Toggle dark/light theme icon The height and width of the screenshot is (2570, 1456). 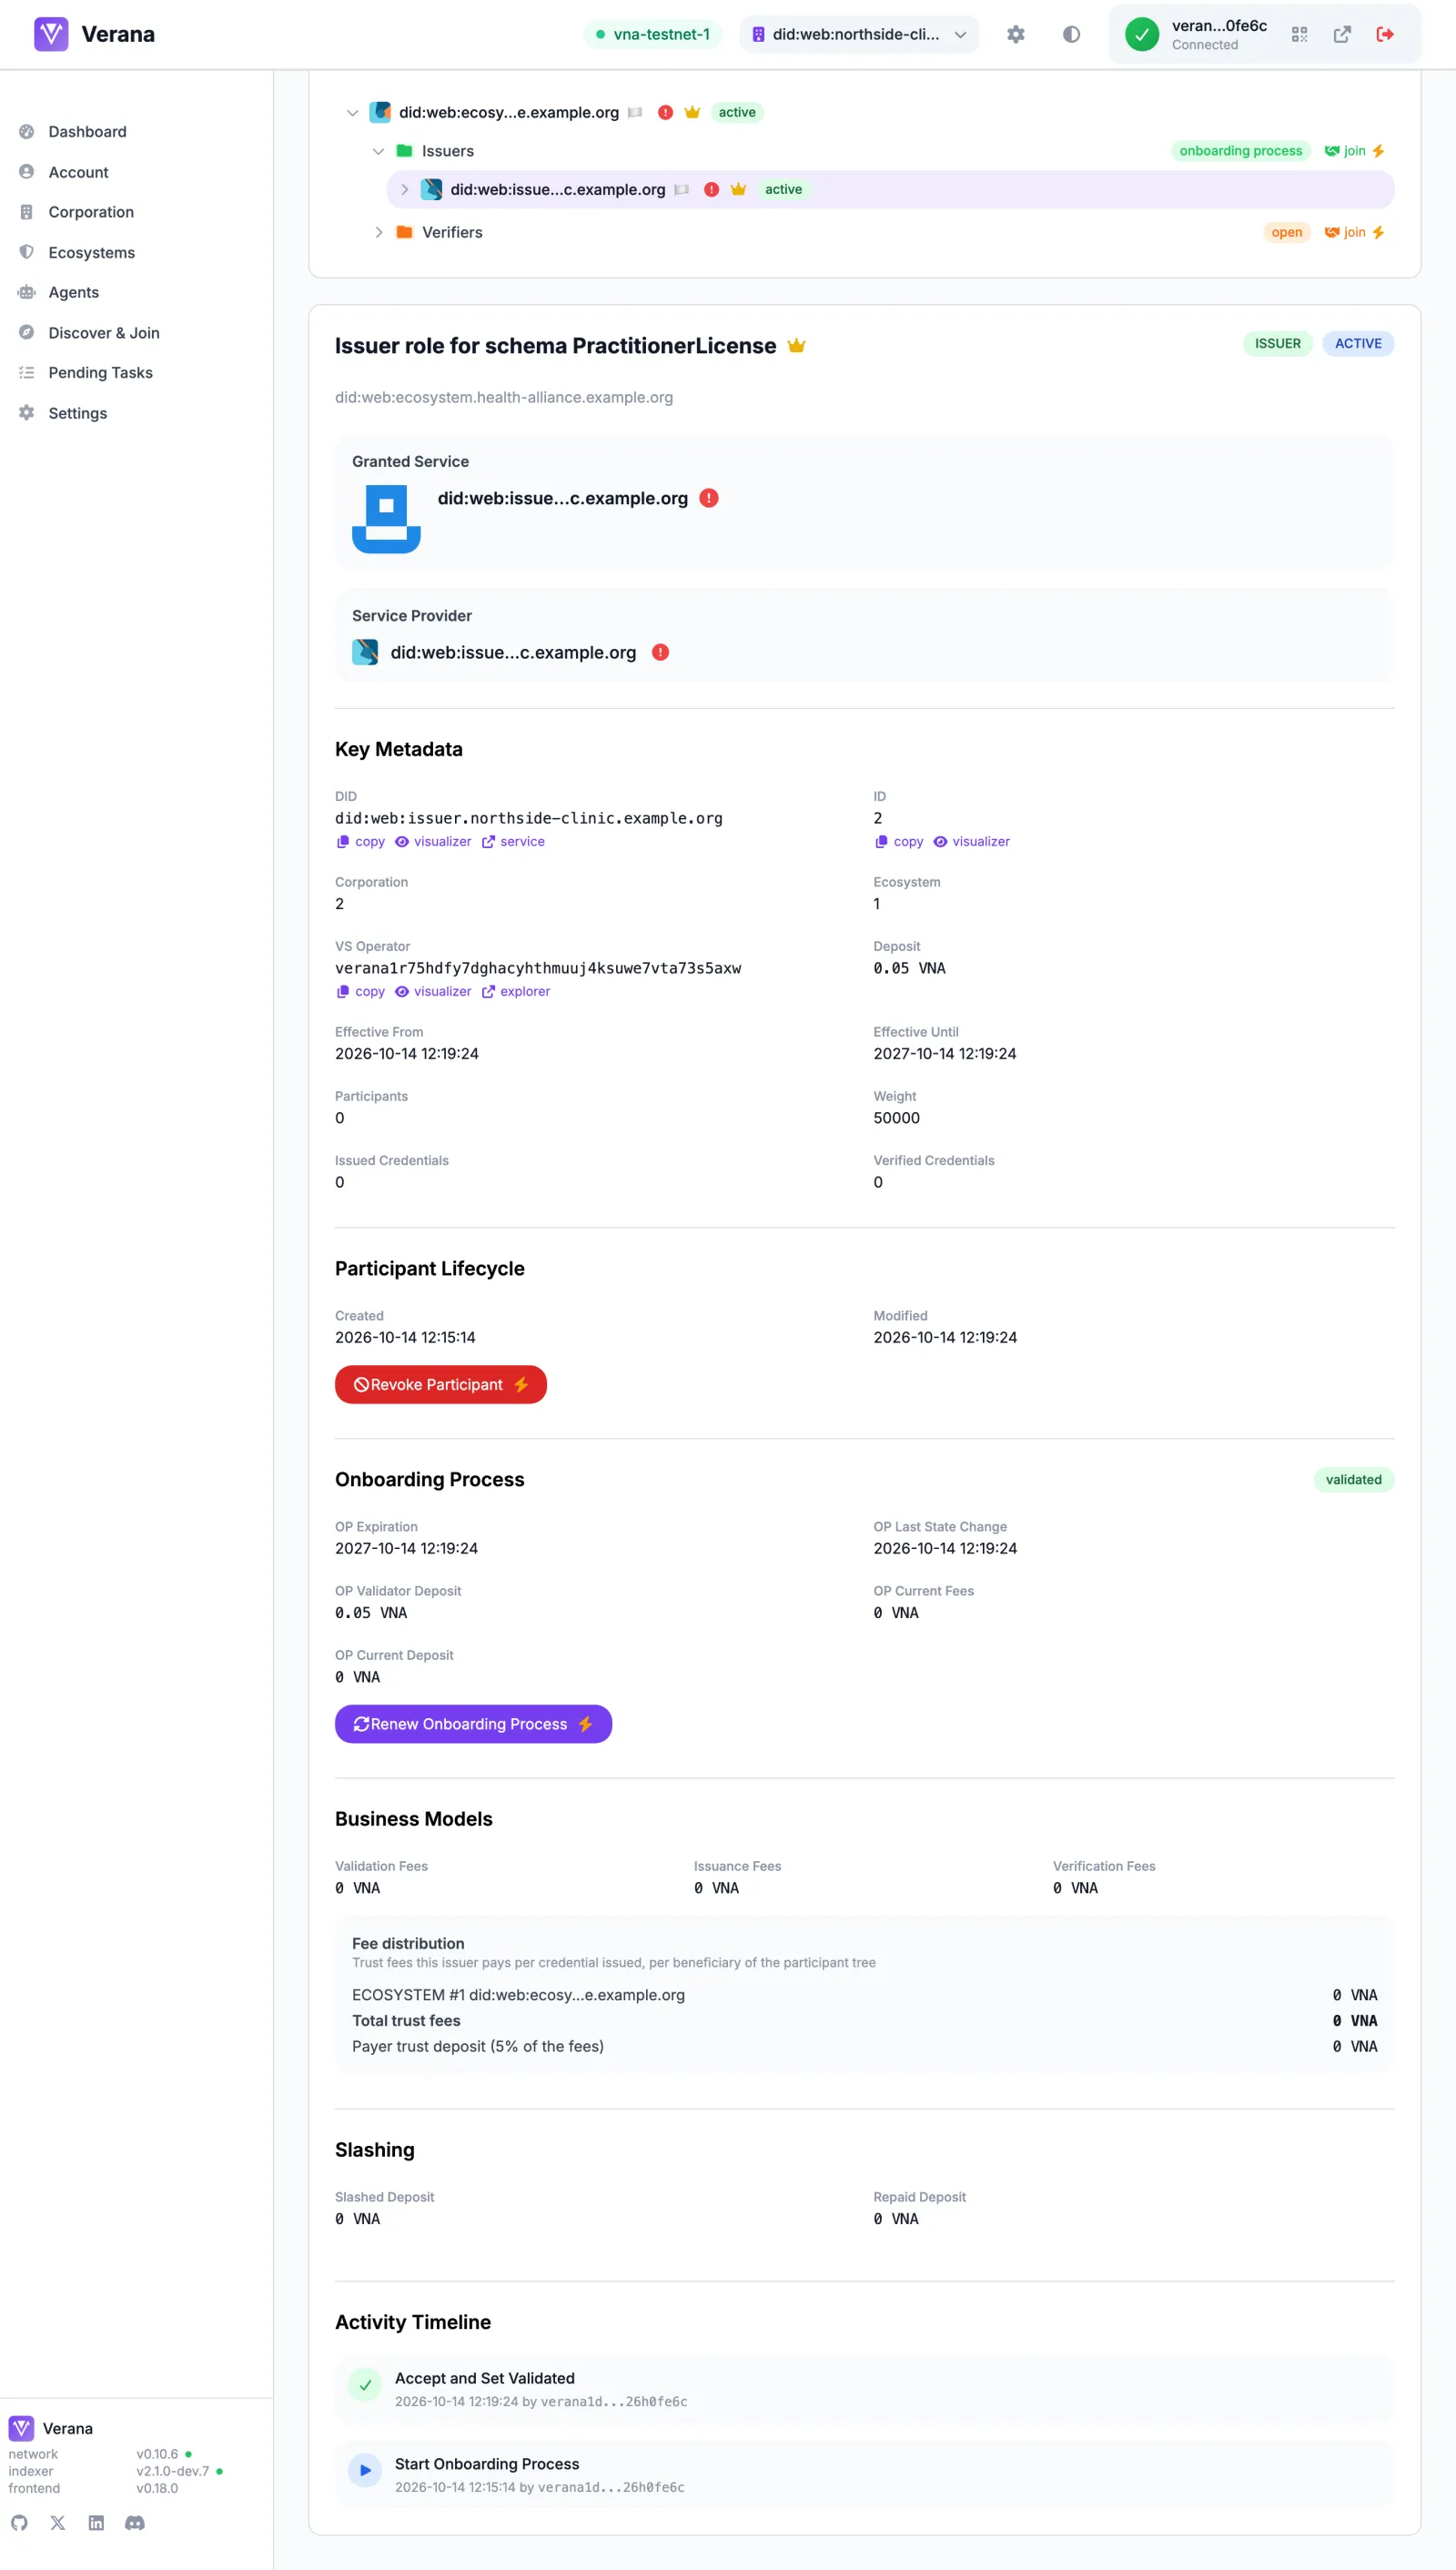tap(1071, 34)
